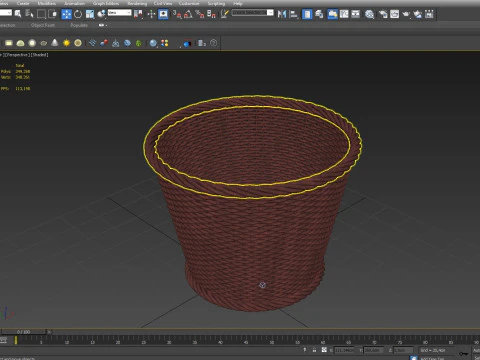Click the Align tool icon

(294, 14)
